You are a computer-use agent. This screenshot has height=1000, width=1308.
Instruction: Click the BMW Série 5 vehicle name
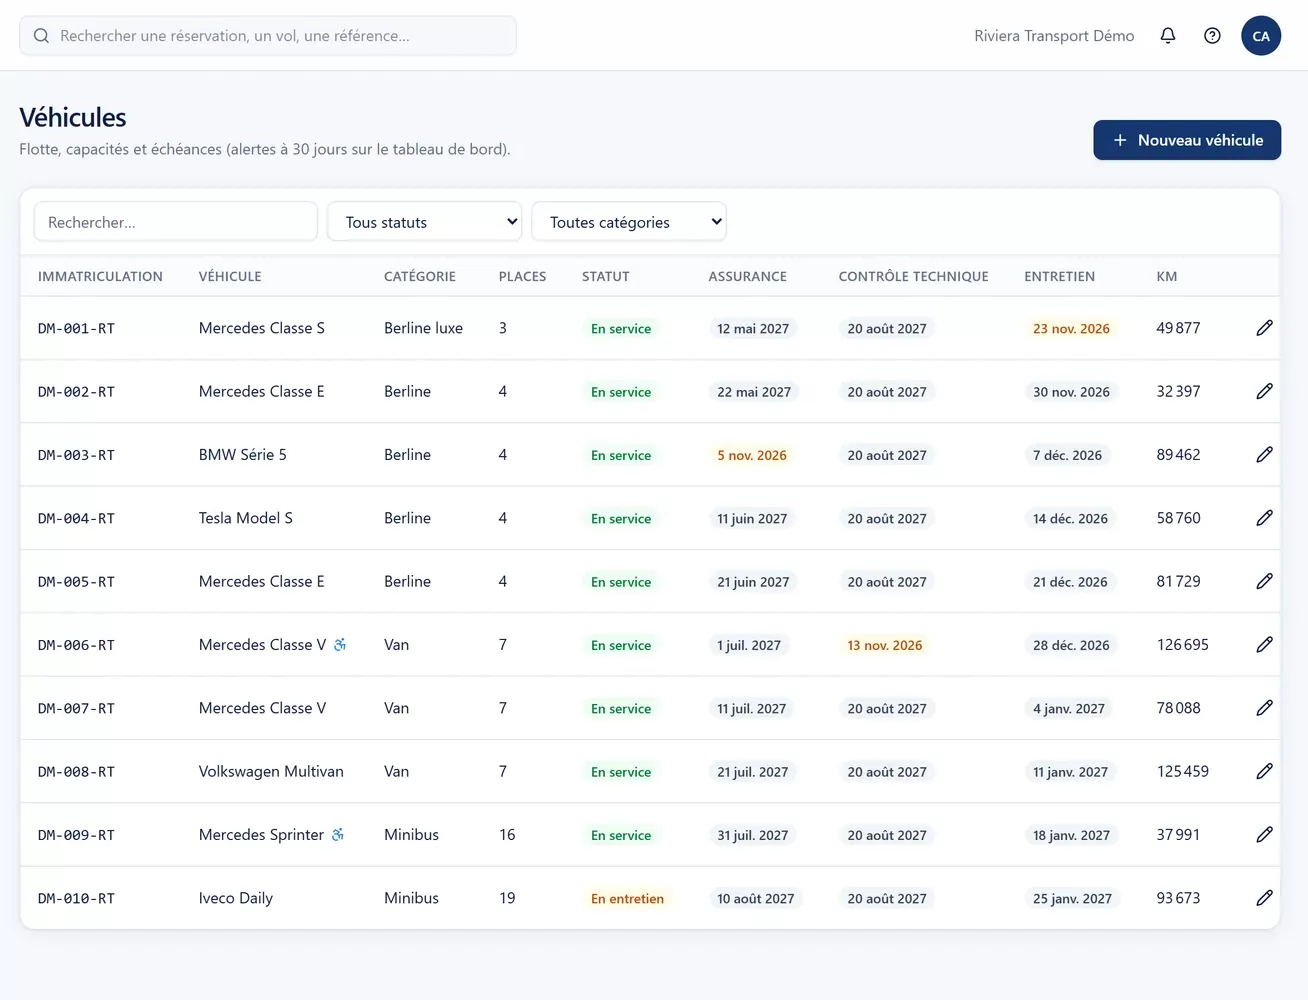(243, 455)
